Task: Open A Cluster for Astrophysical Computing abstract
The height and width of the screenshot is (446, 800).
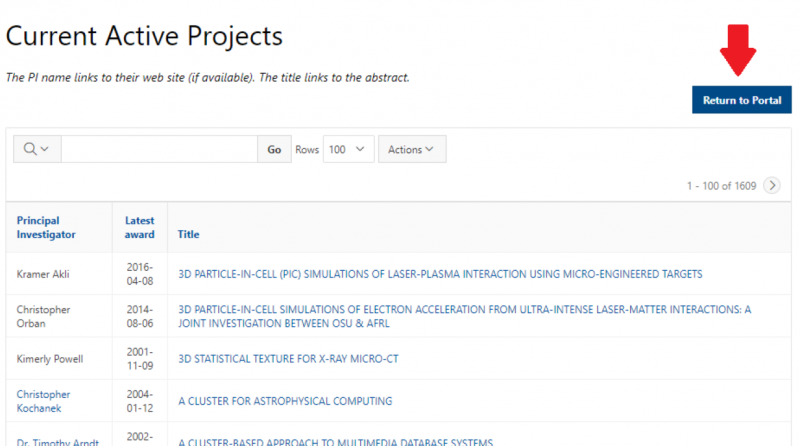Action: (x=285, y=401)
